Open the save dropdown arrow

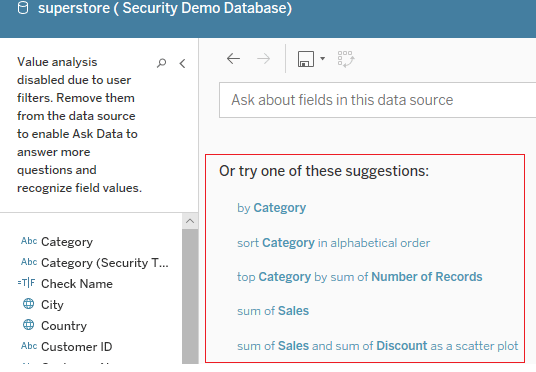coord(322,58)
